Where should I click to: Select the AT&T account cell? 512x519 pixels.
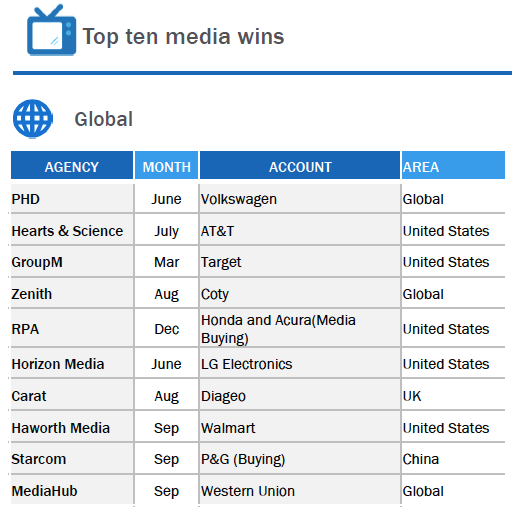[x=300, y=231]
